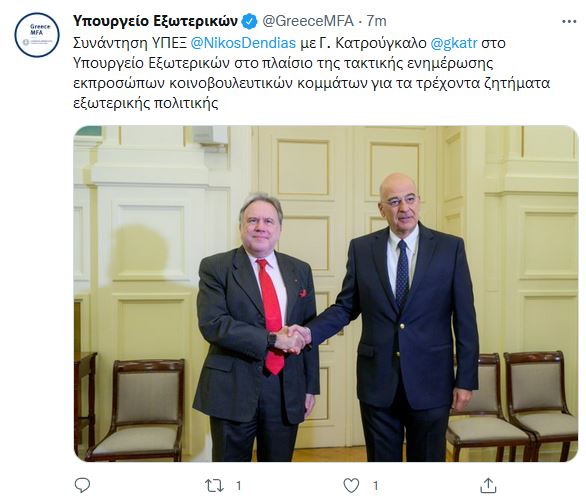
Task: Open the attached handshake photo
Action: (x=326, y=293)
